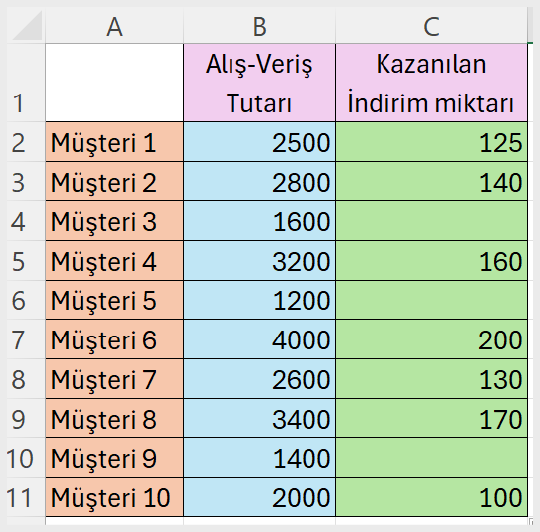Select column C header
Image resolution: width=540 pixels, height=532 pixels.
point(431,26)
